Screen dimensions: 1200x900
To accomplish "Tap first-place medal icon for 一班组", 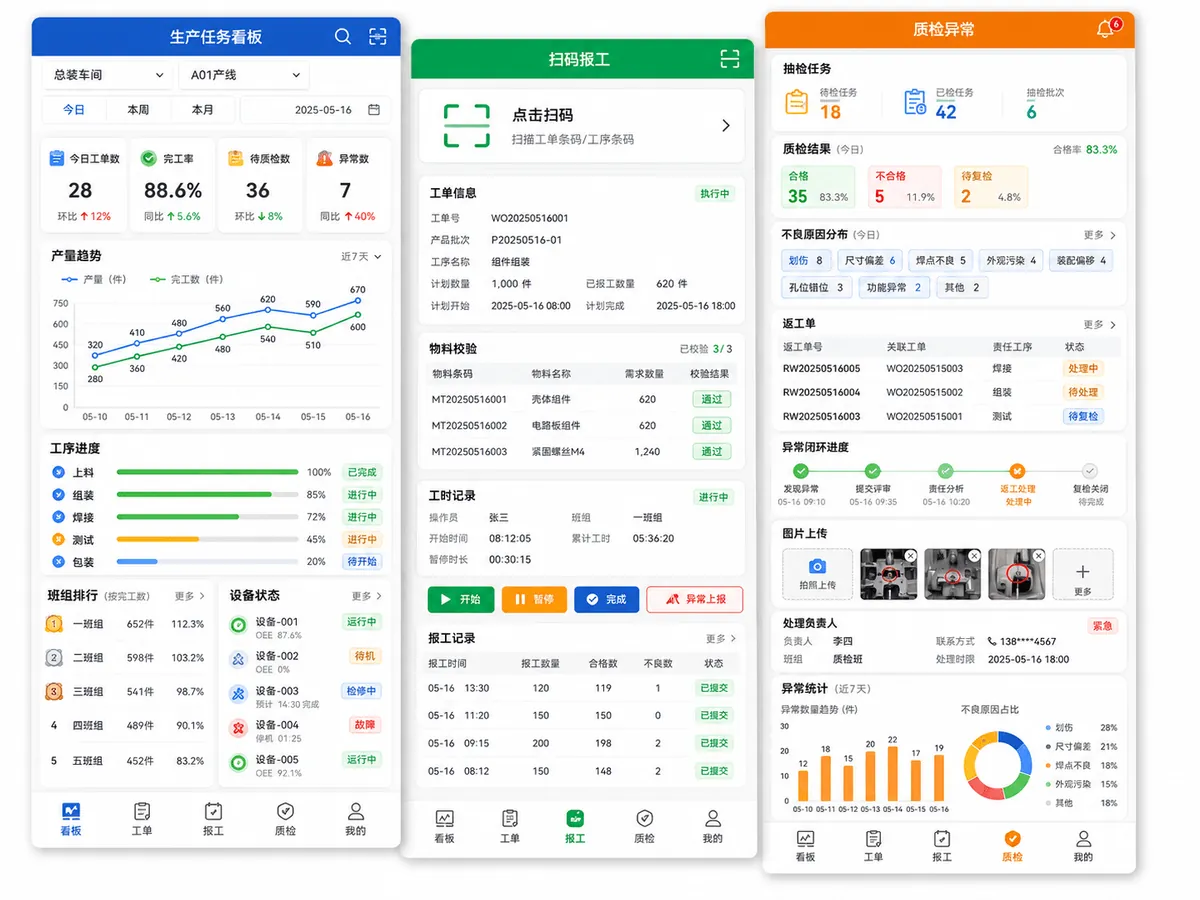I will (x=54, y=624).
